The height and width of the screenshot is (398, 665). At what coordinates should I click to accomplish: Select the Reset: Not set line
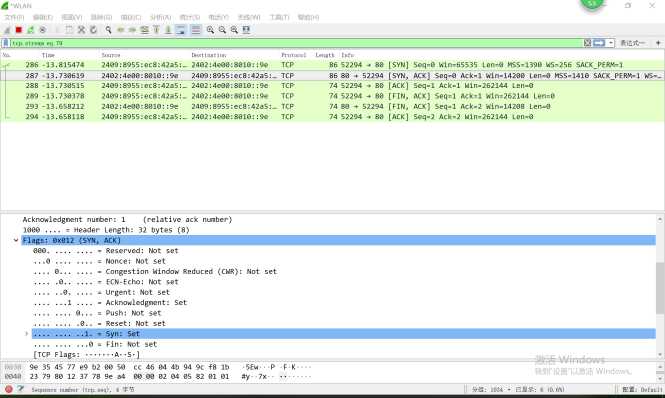pyautogui.click(x=99, y=323)
